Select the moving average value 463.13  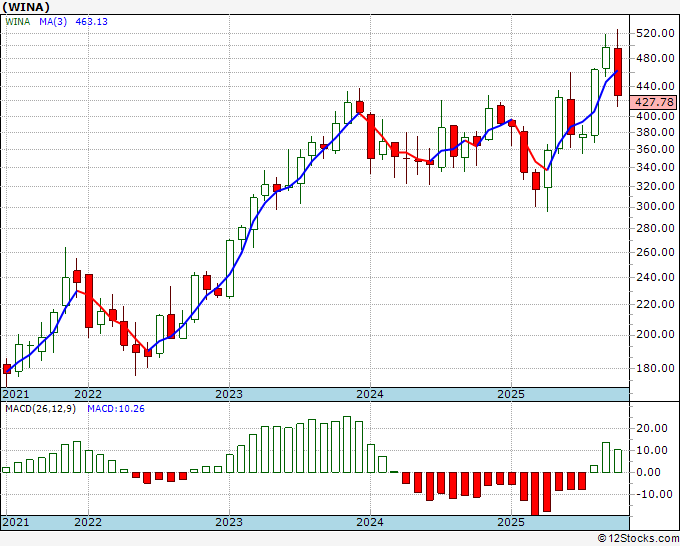tap(92, 22)
